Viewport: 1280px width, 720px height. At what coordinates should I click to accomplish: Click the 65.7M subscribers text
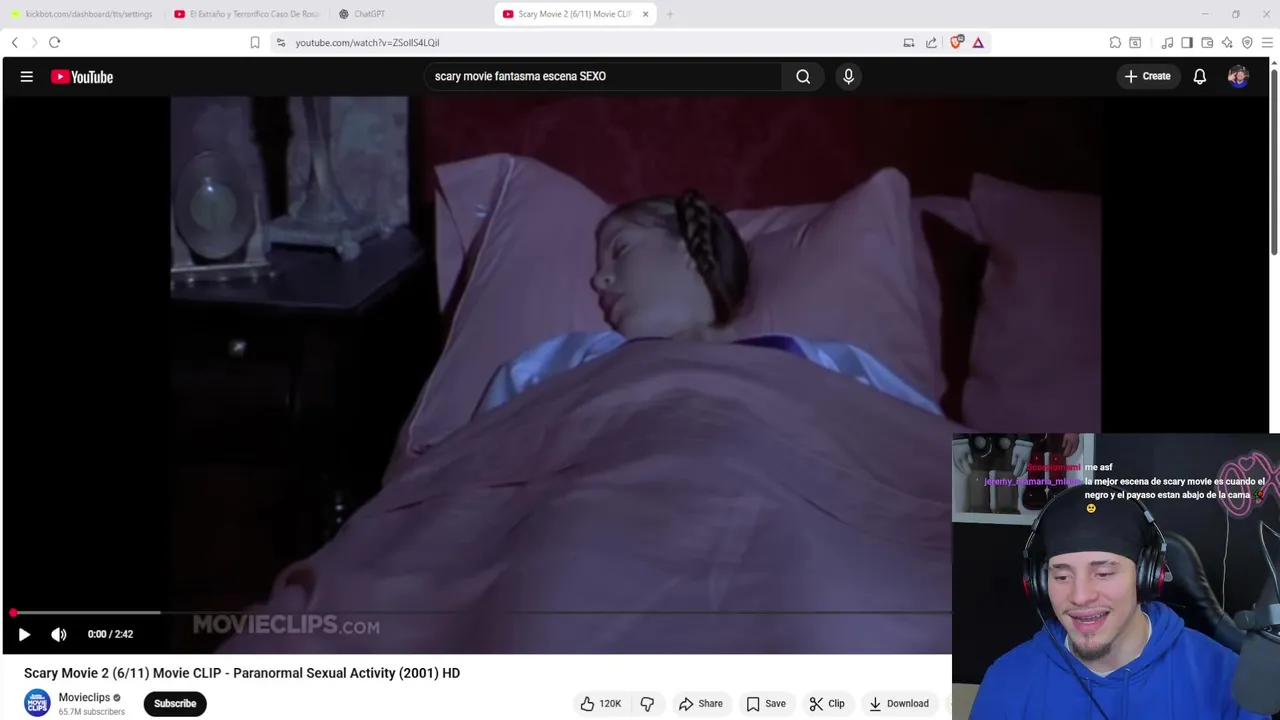(92, 712)
